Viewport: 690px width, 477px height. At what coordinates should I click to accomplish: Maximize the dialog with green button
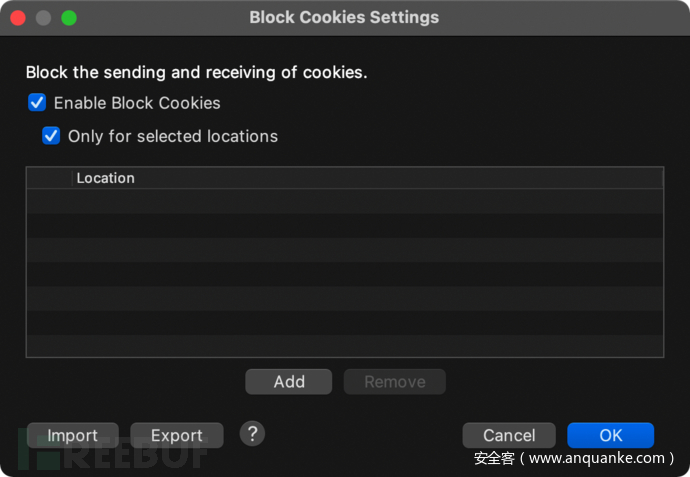(x=68, y=18)
